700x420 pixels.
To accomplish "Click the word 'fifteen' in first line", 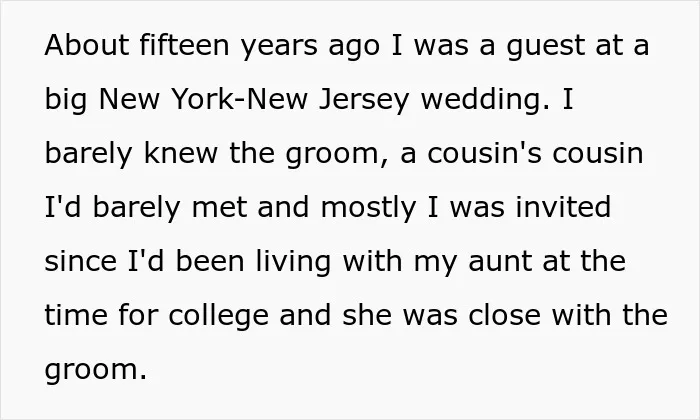I will pos(184,45).
